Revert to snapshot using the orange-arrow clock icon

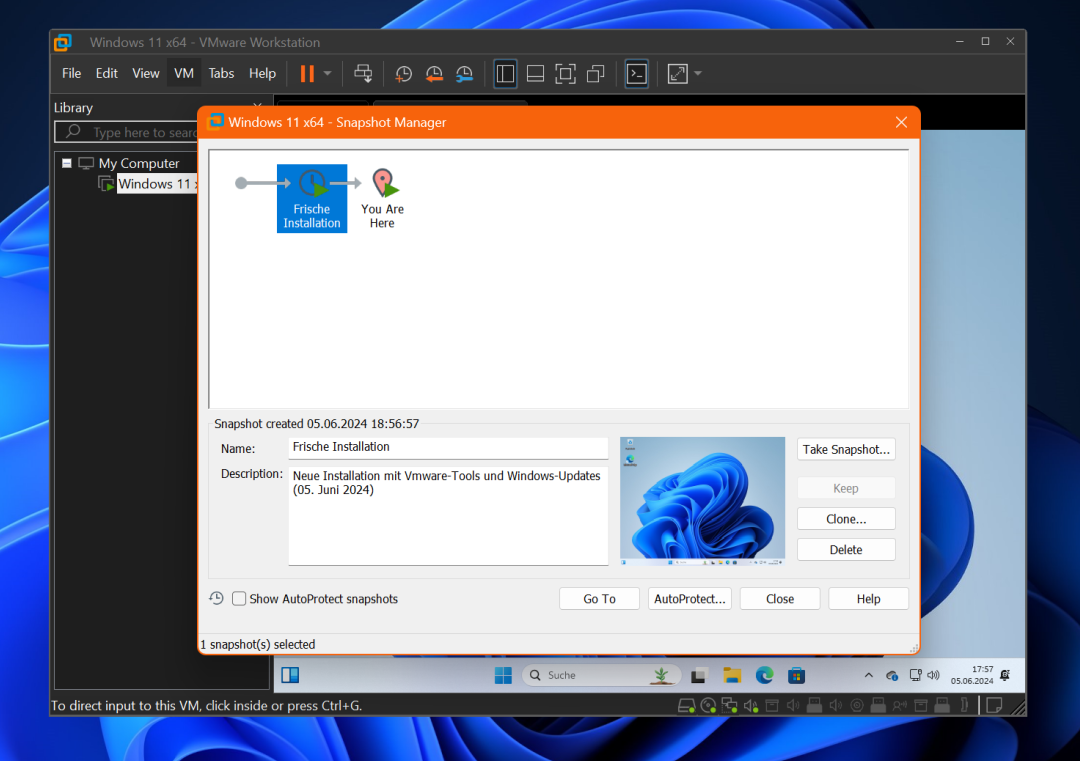pos(434,74)
